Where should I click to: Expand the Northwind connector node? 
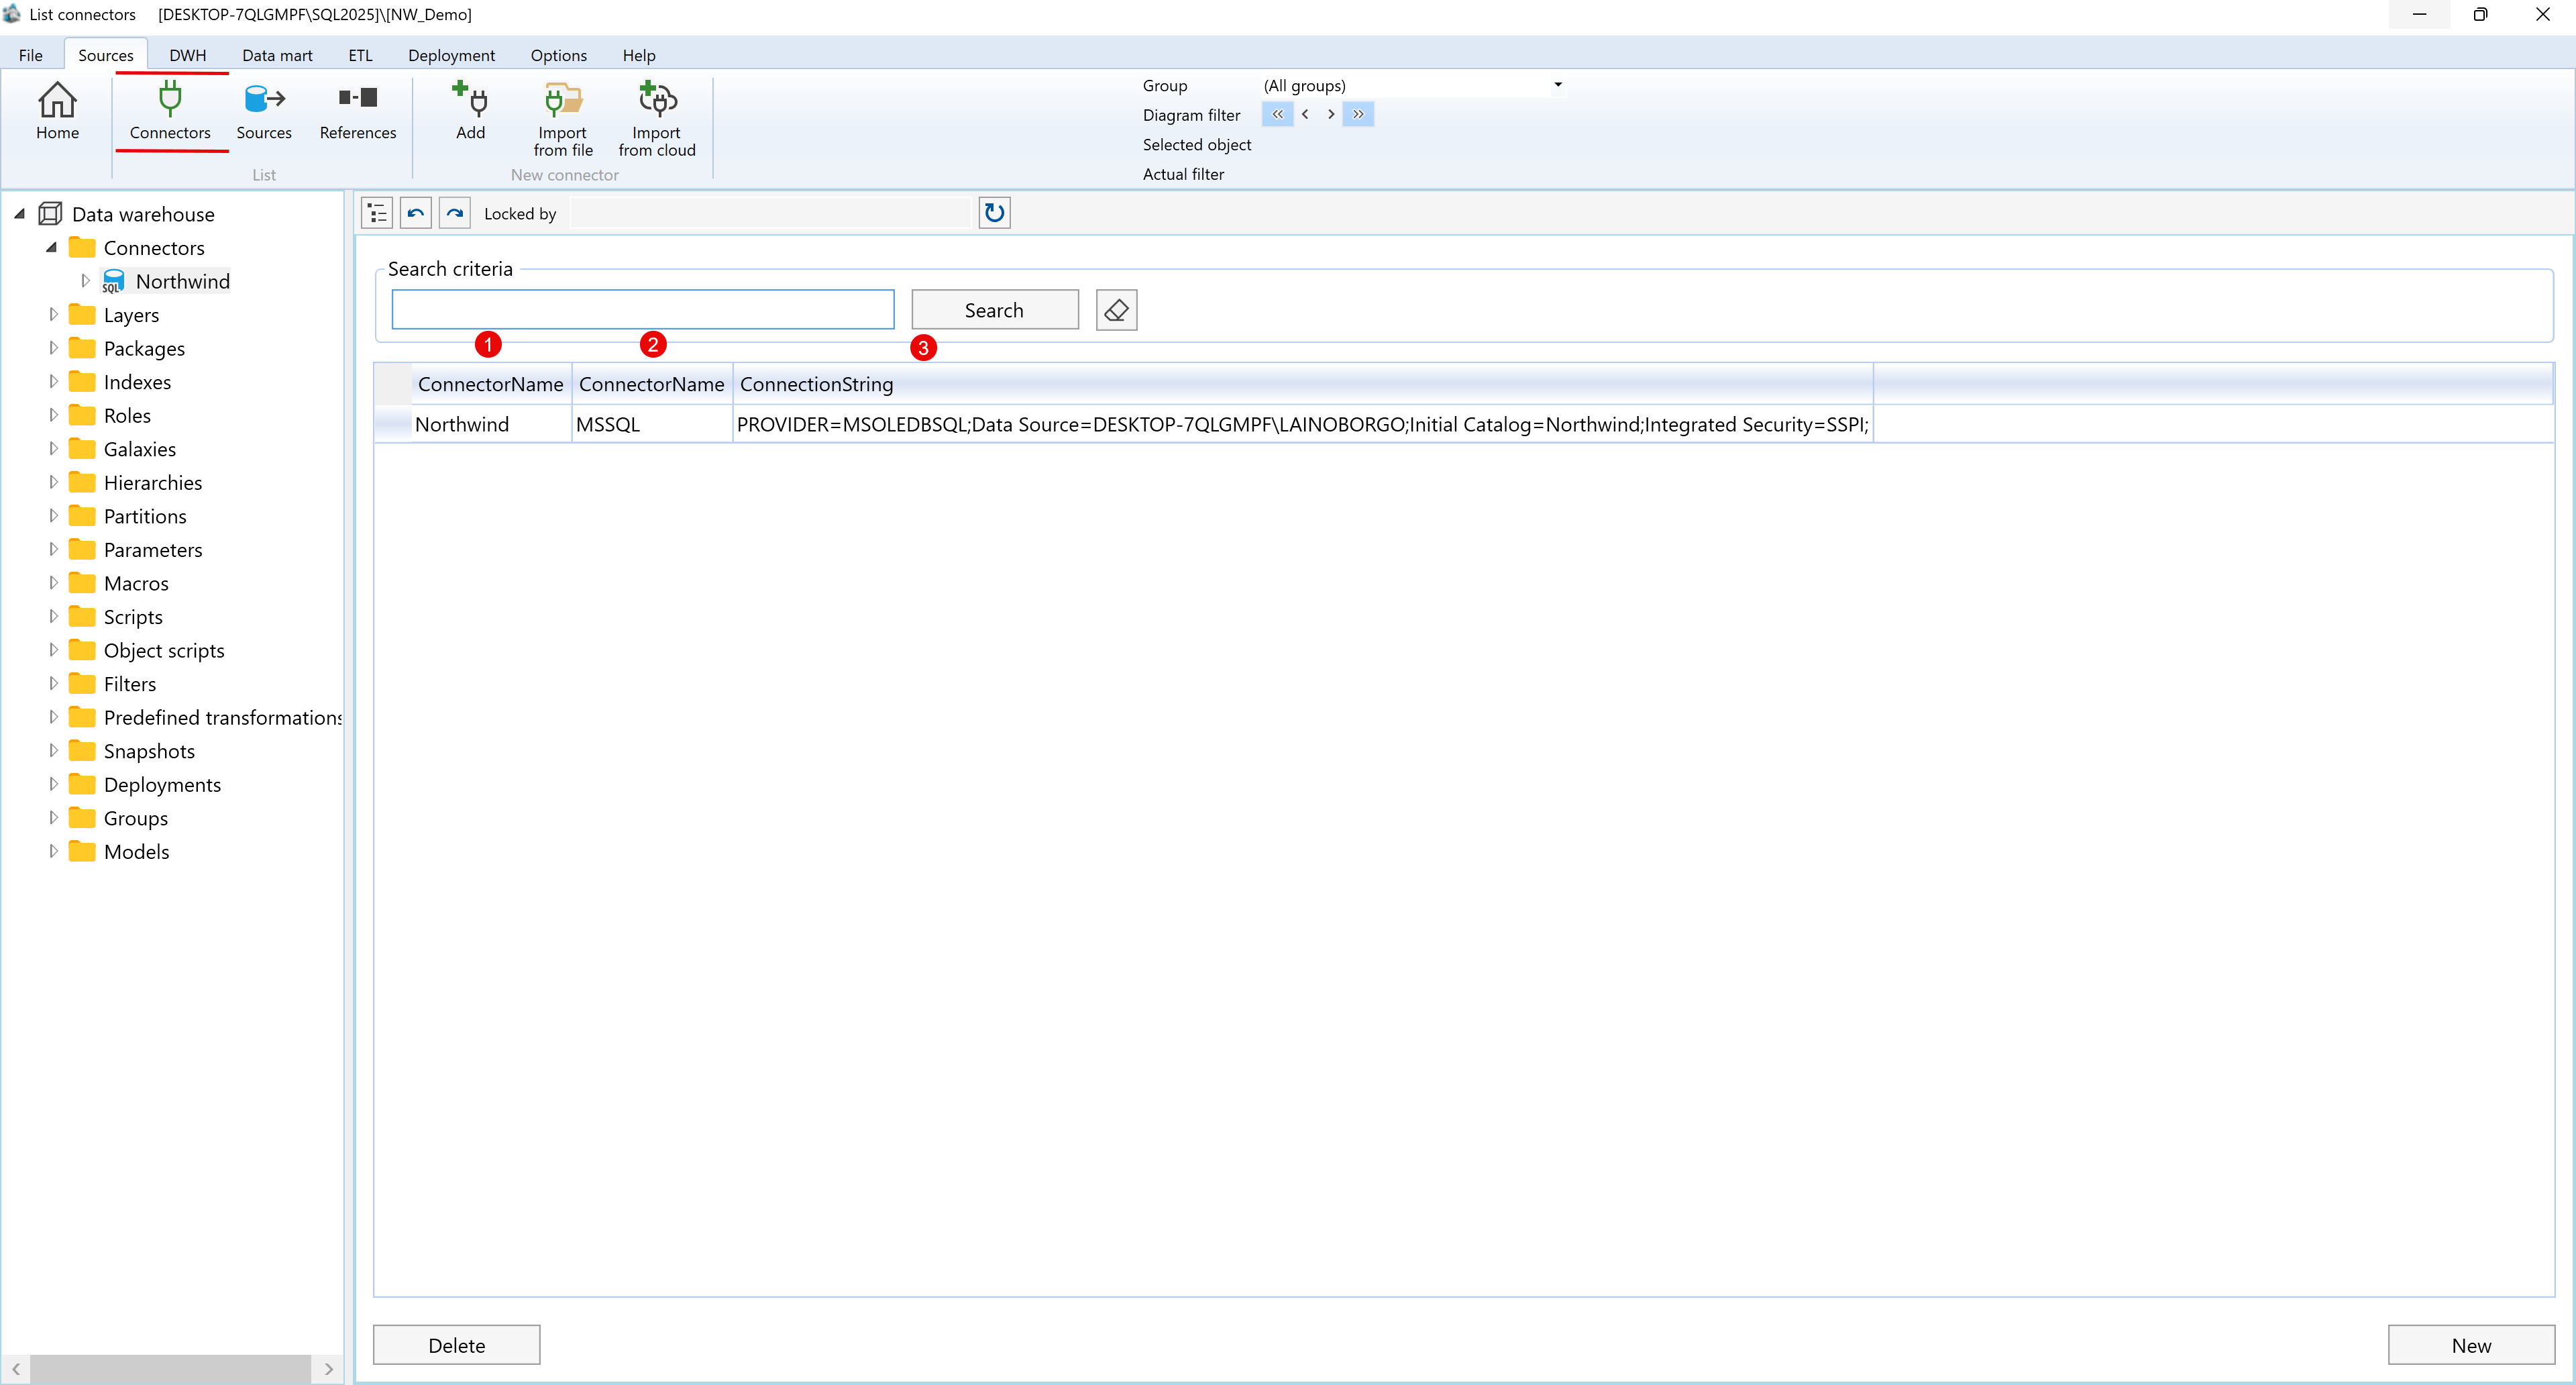coord(85,281)
